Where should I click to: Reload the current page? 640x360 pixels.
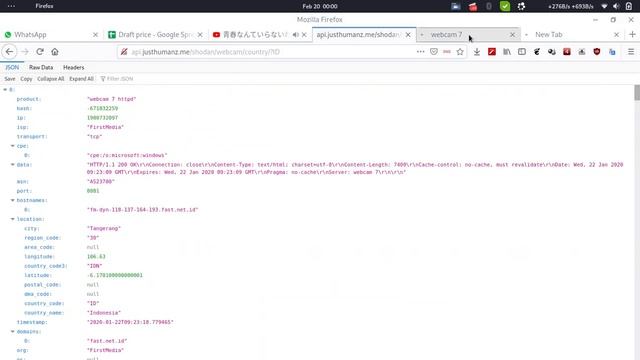coord(40,52)
